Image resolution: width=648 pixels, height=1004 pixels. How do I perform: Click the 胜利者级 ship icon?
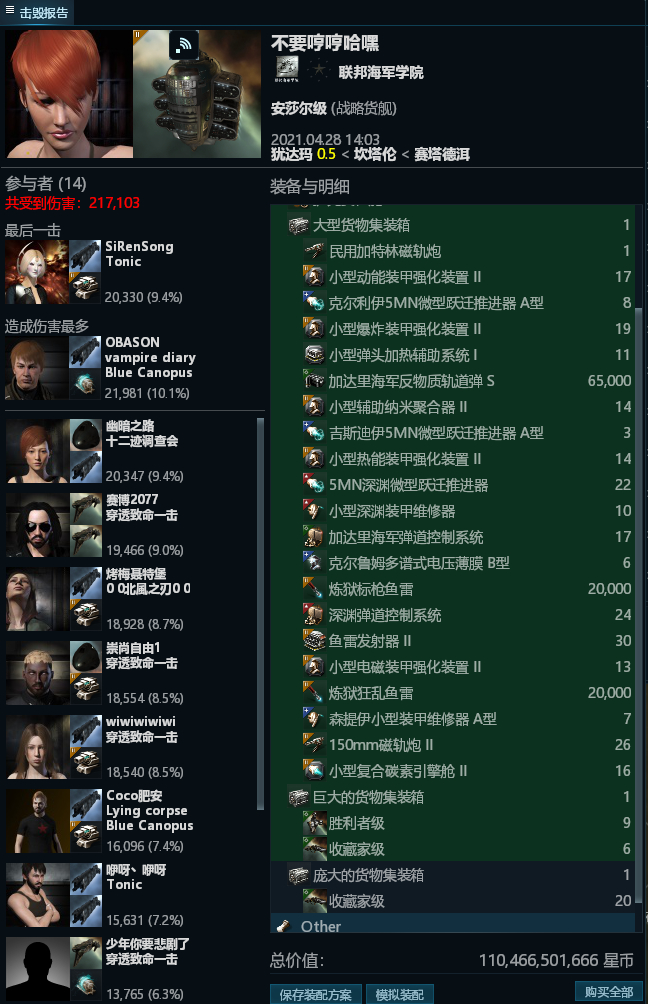point(314,823)
